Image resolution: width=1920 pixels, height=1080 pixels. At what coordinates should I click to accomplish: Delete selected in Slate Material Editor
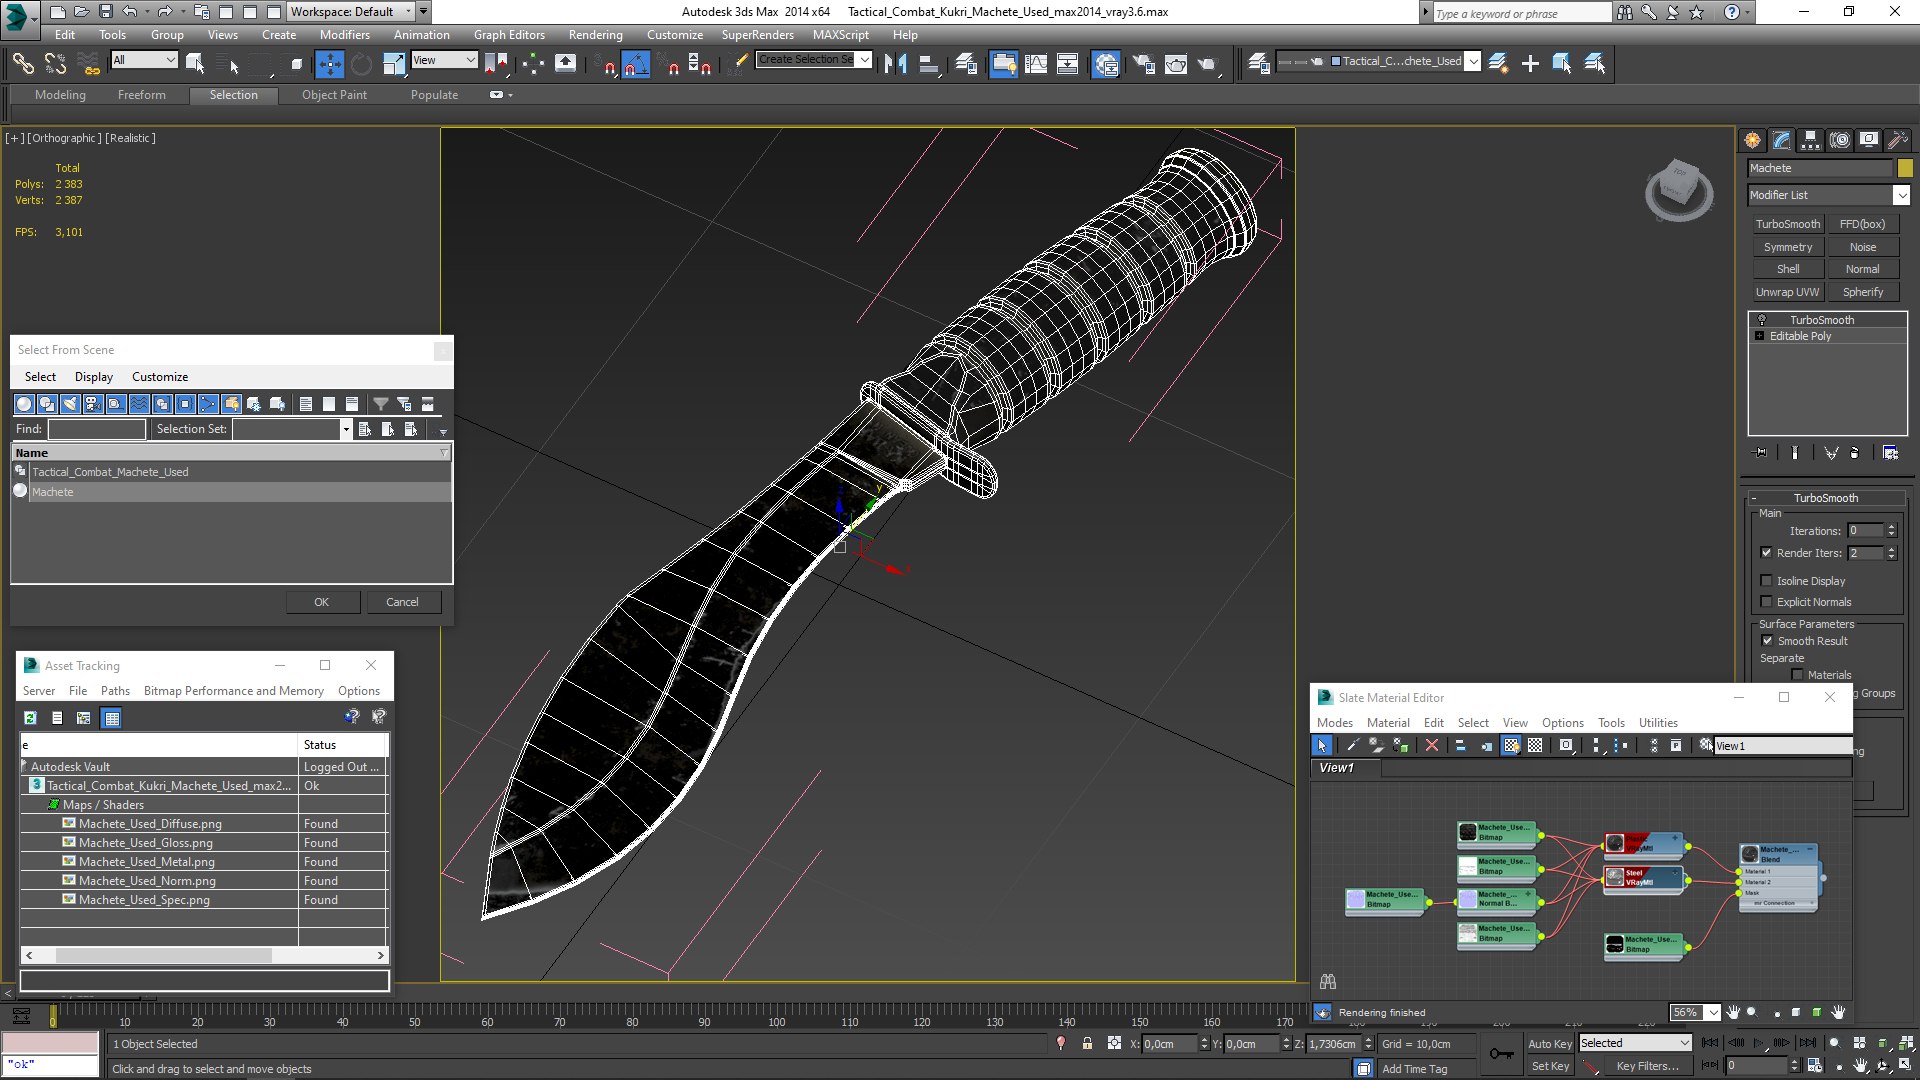pos(1432,746)
